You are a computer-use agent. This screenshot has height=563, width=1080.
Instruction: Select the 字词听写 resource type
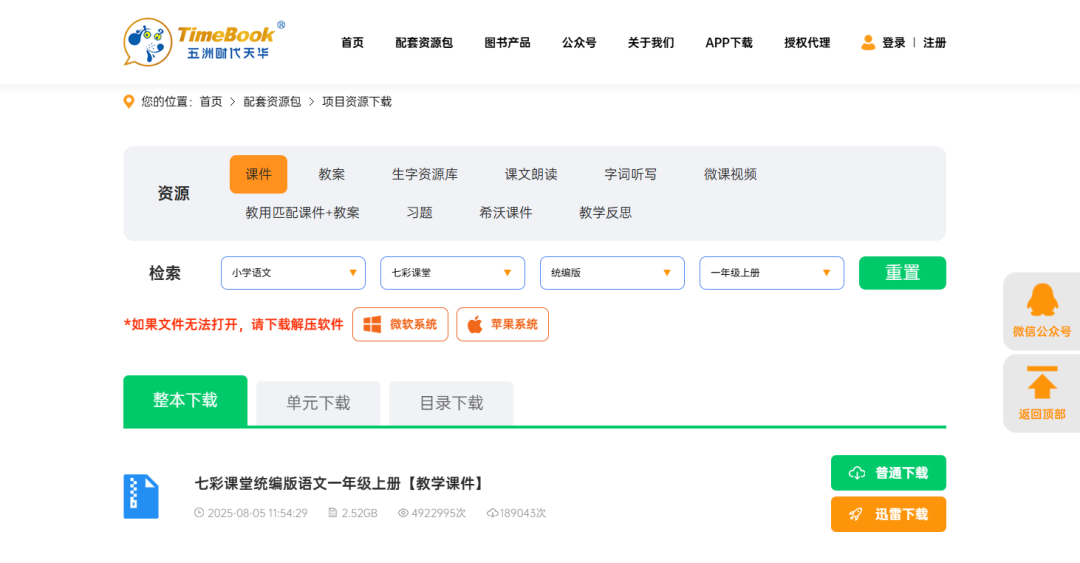(x=630, y=174)
